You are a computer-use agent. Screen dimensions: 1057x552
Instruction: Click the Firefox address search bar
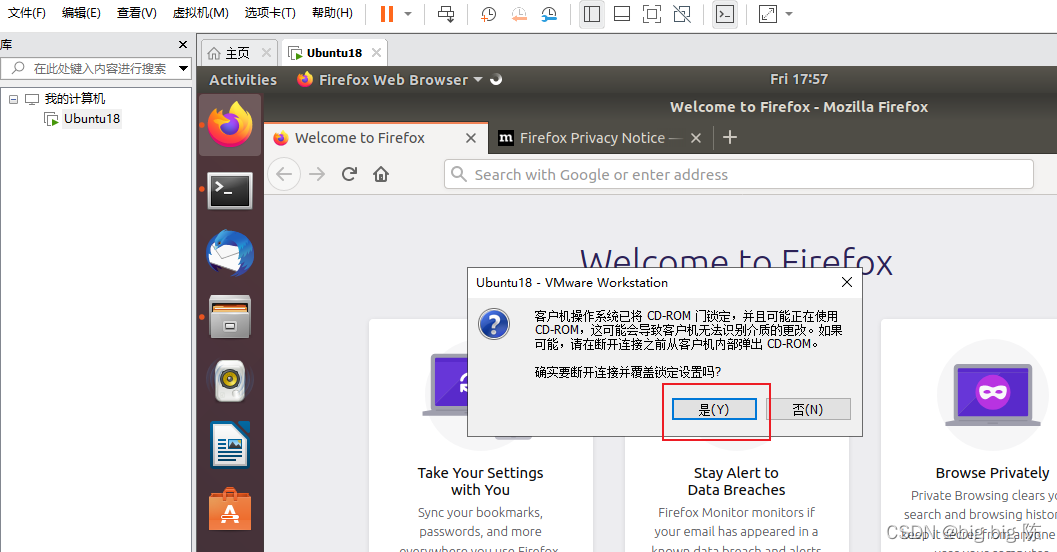(739, 175)
